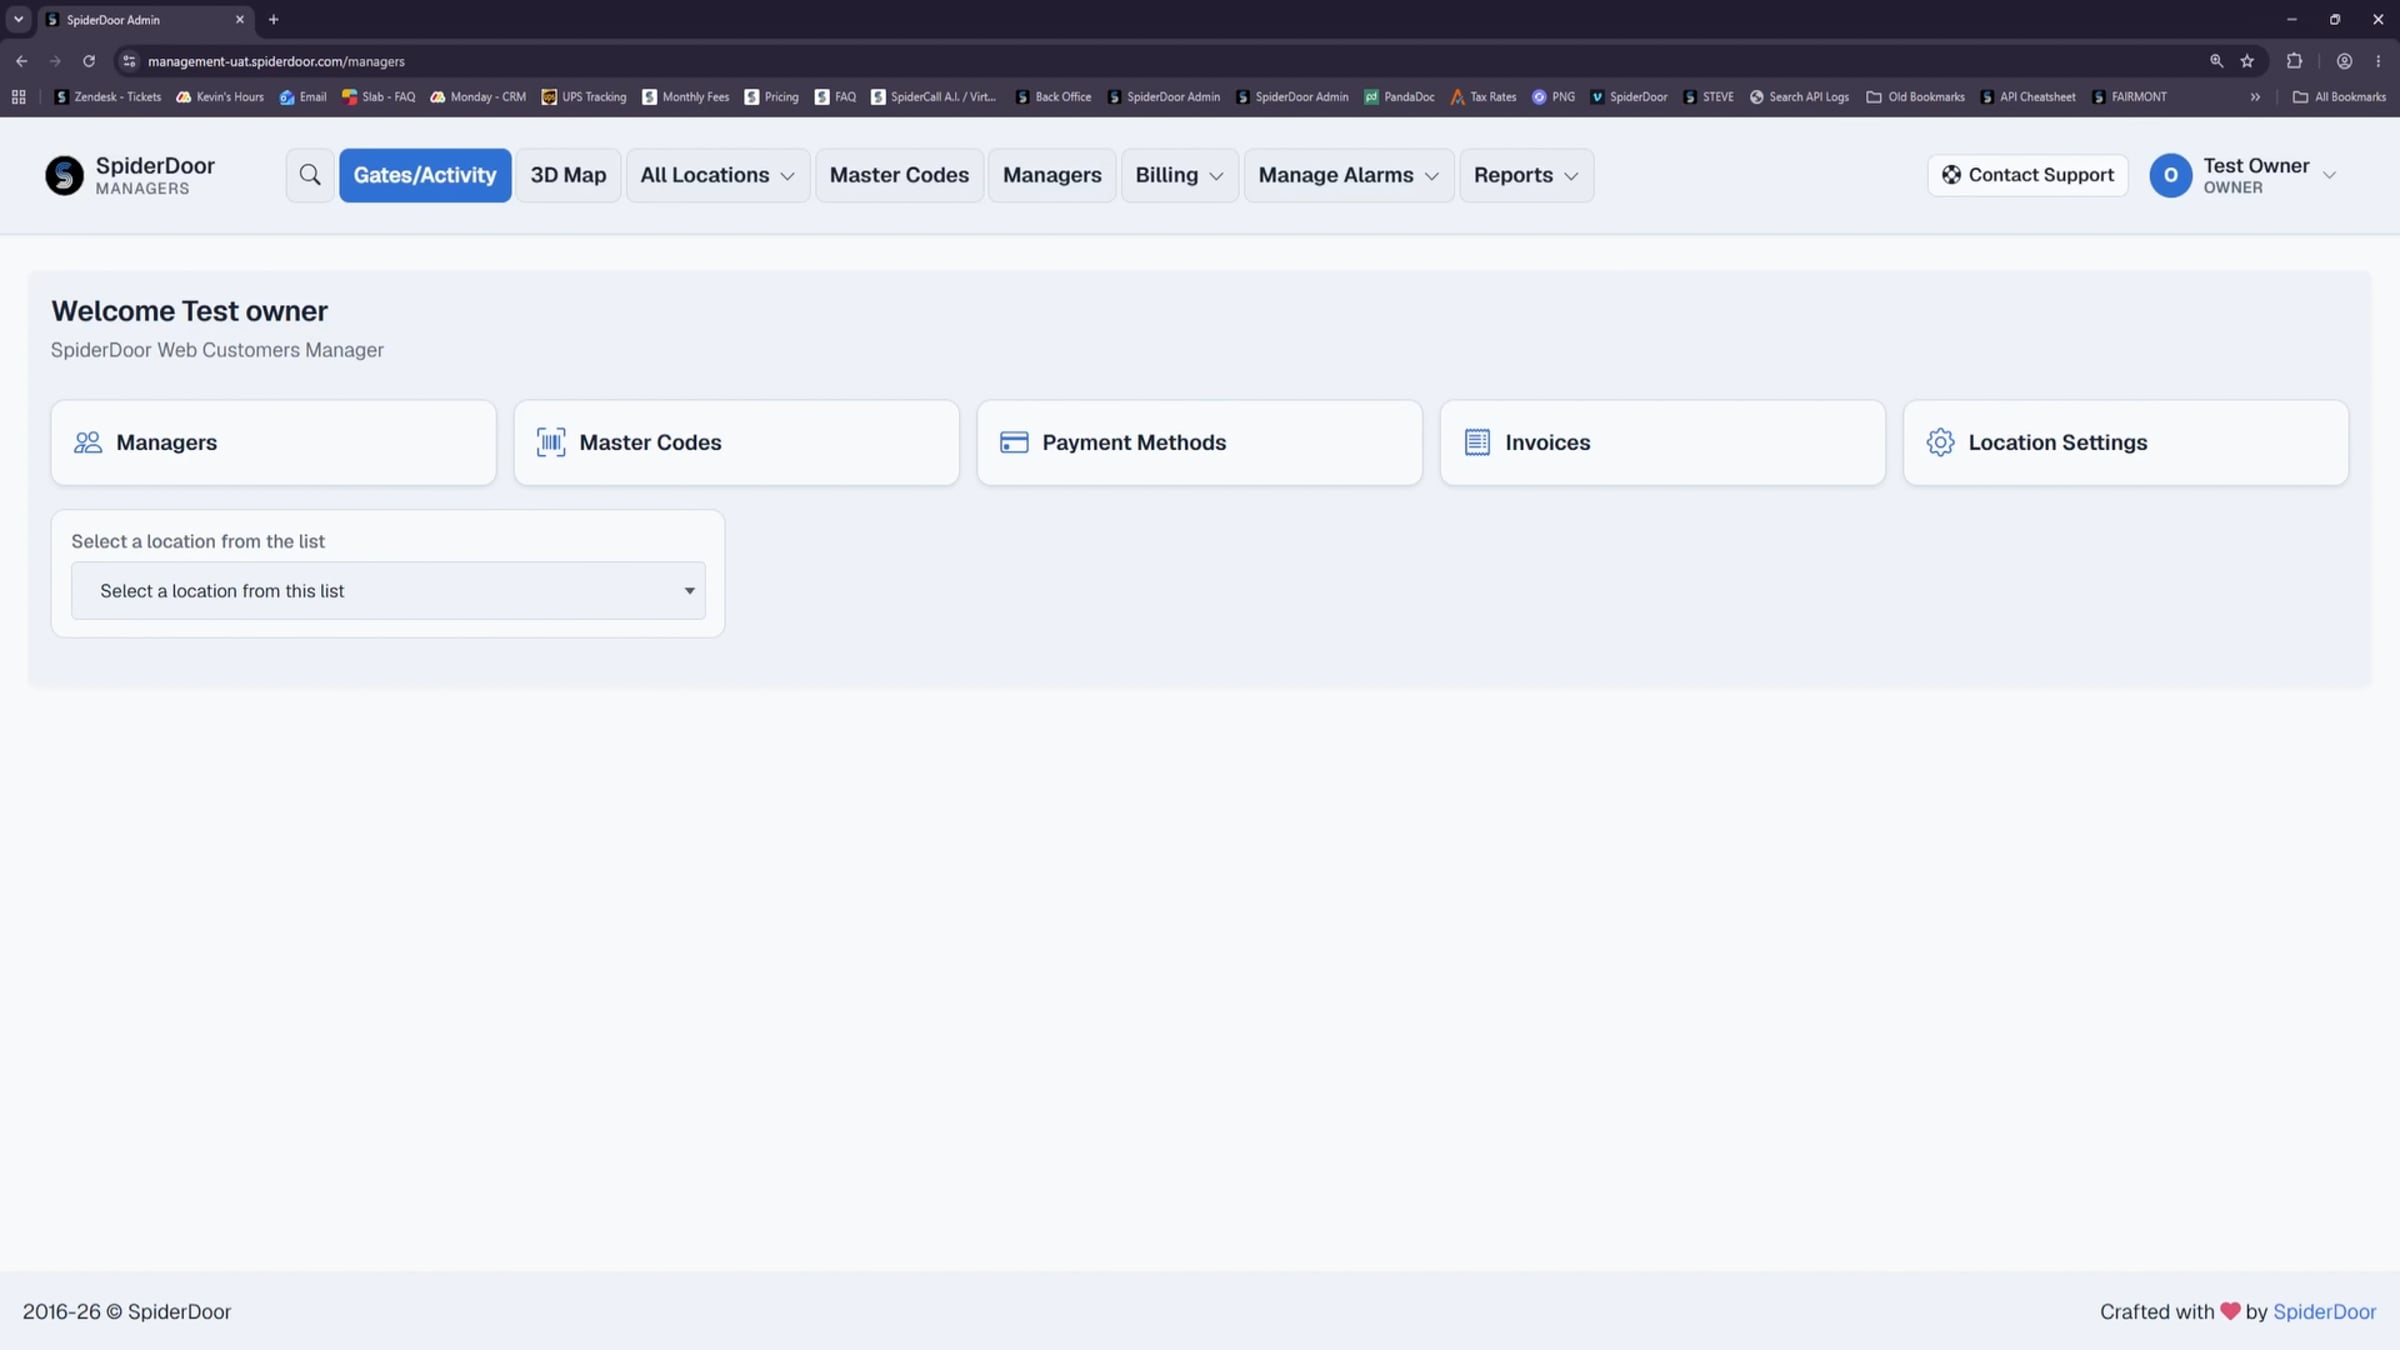The height and width of the screenshot is (1350, 2400).
Task: Expand the Billing dropdown menu
Action: click(x=1179, y=175)
